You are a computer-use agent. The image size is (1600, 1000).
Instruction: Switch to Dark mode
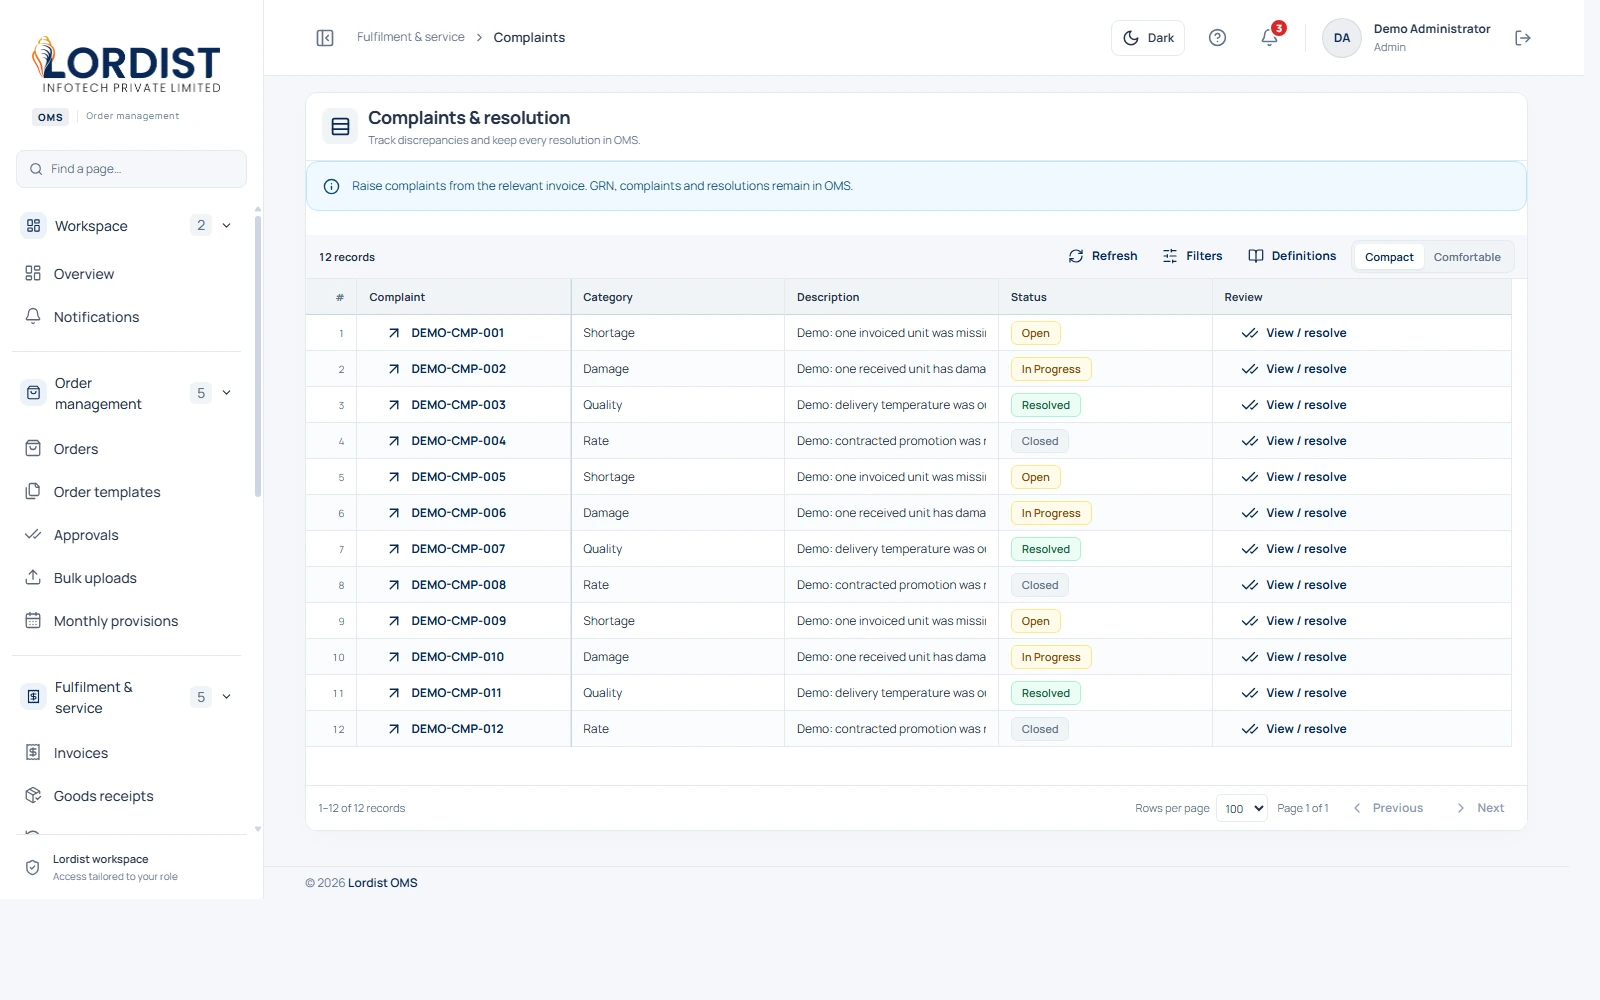1148,38
